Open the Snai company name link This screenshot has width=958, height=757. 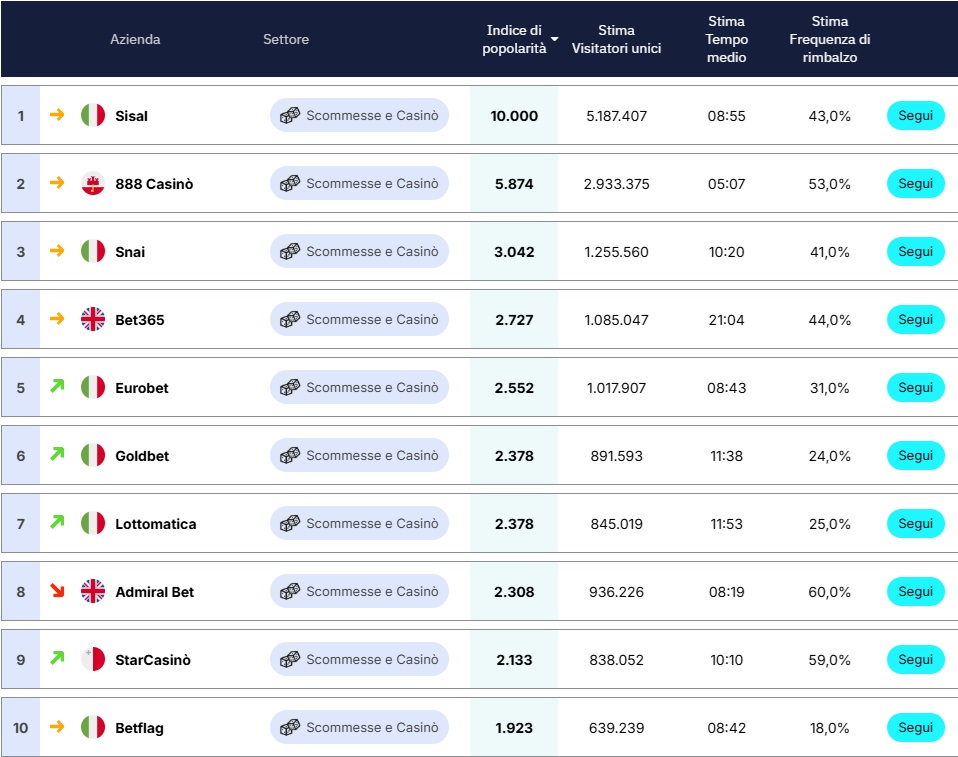click(x=130, y=252)
